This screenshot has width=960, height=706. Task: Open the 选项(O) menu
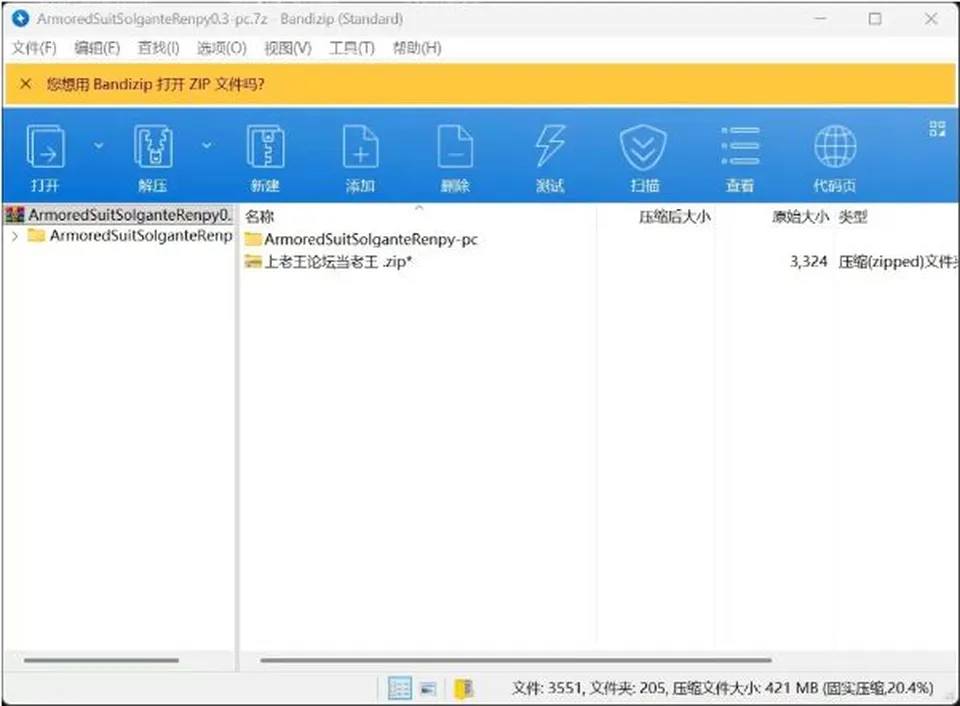point(222,48)
